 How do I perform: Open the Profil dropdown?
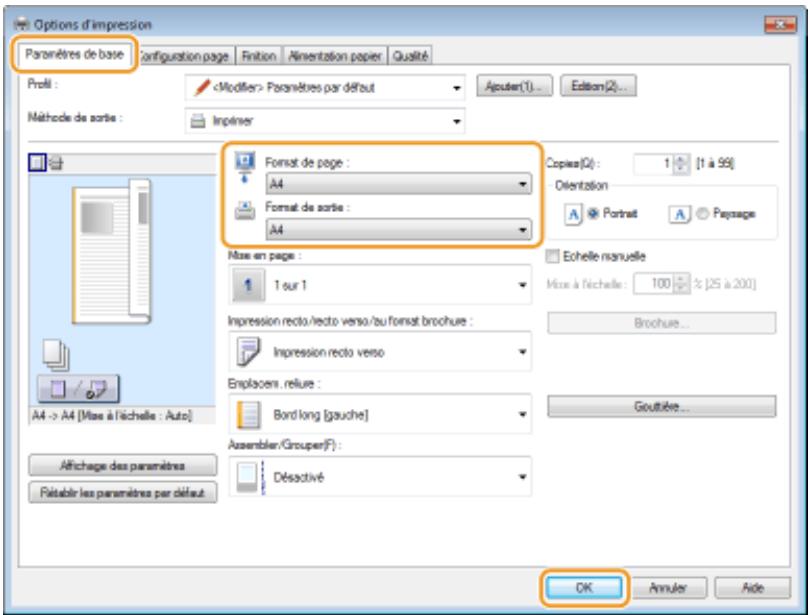[x=324, y=88]
